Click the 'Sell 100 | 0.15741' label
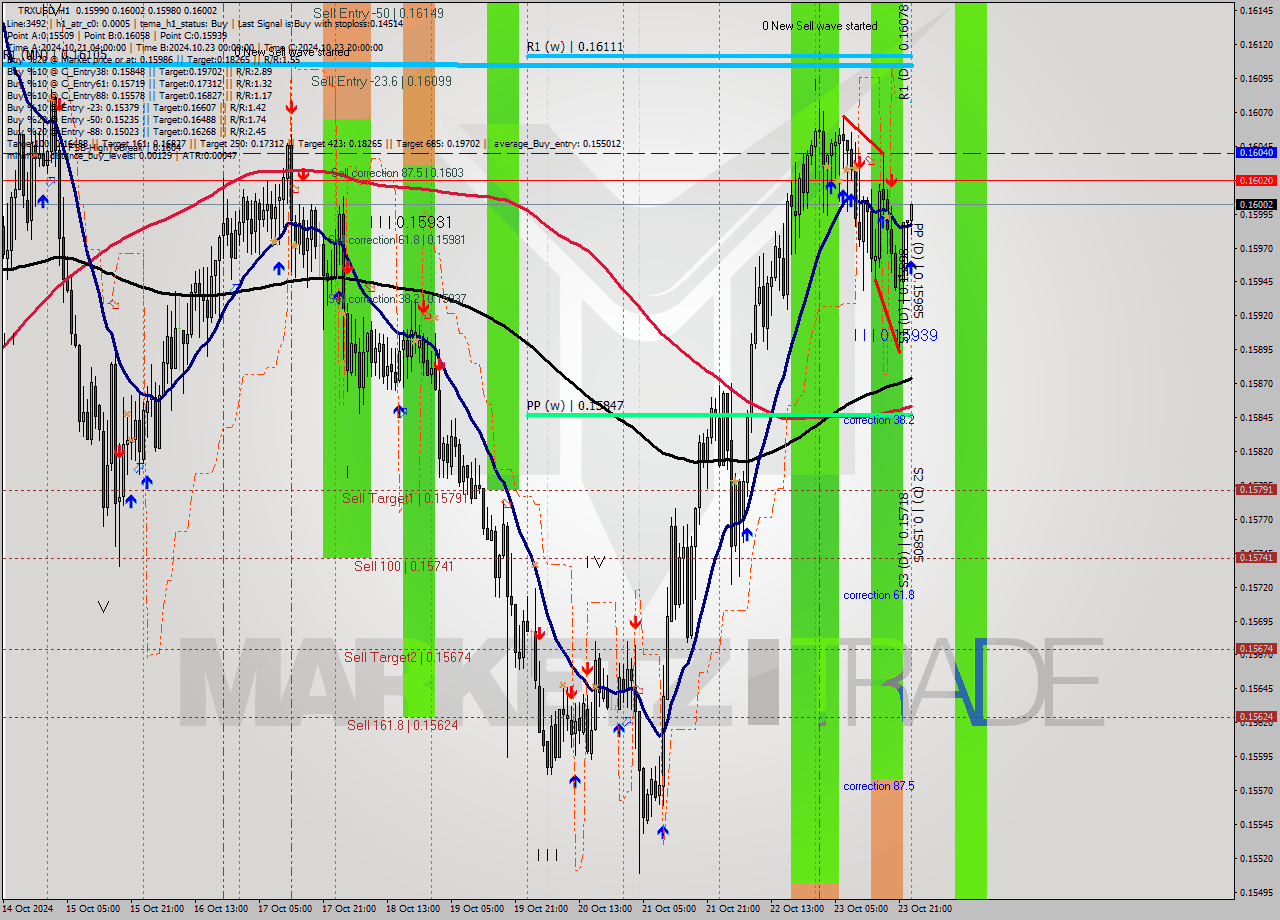This screenshot has height=920, width=1280. (404, 566)
